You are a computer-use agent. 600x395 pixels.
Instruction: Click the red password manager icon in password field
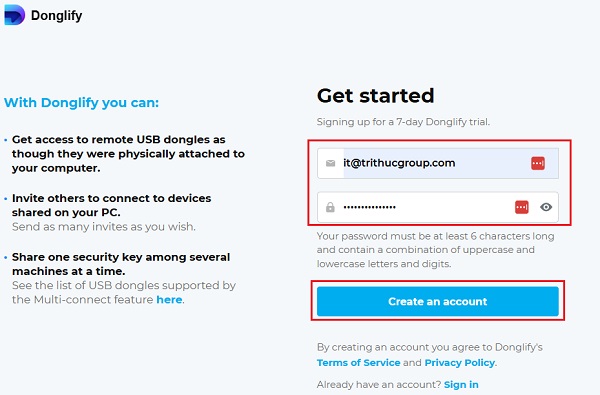(522, 207)
